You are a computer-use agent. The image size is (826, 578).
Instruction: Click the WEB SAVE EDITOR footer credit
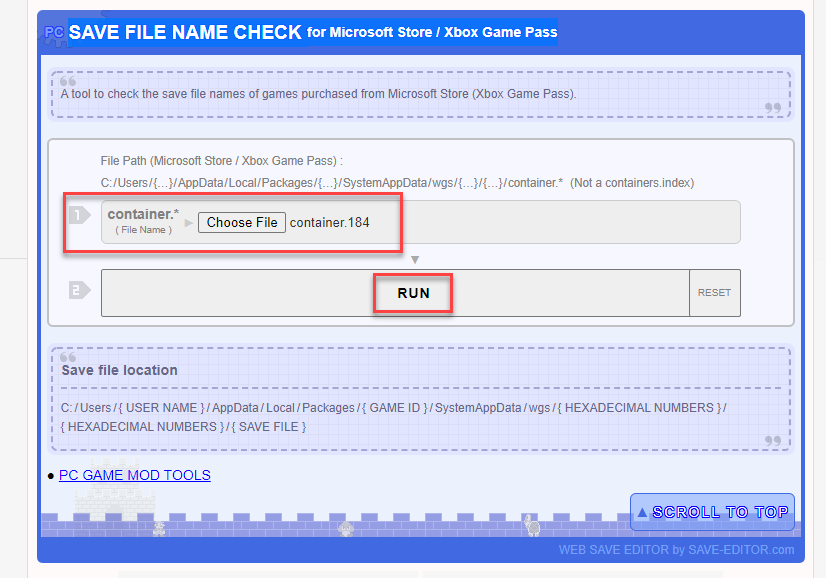click(x=676, y=550)
